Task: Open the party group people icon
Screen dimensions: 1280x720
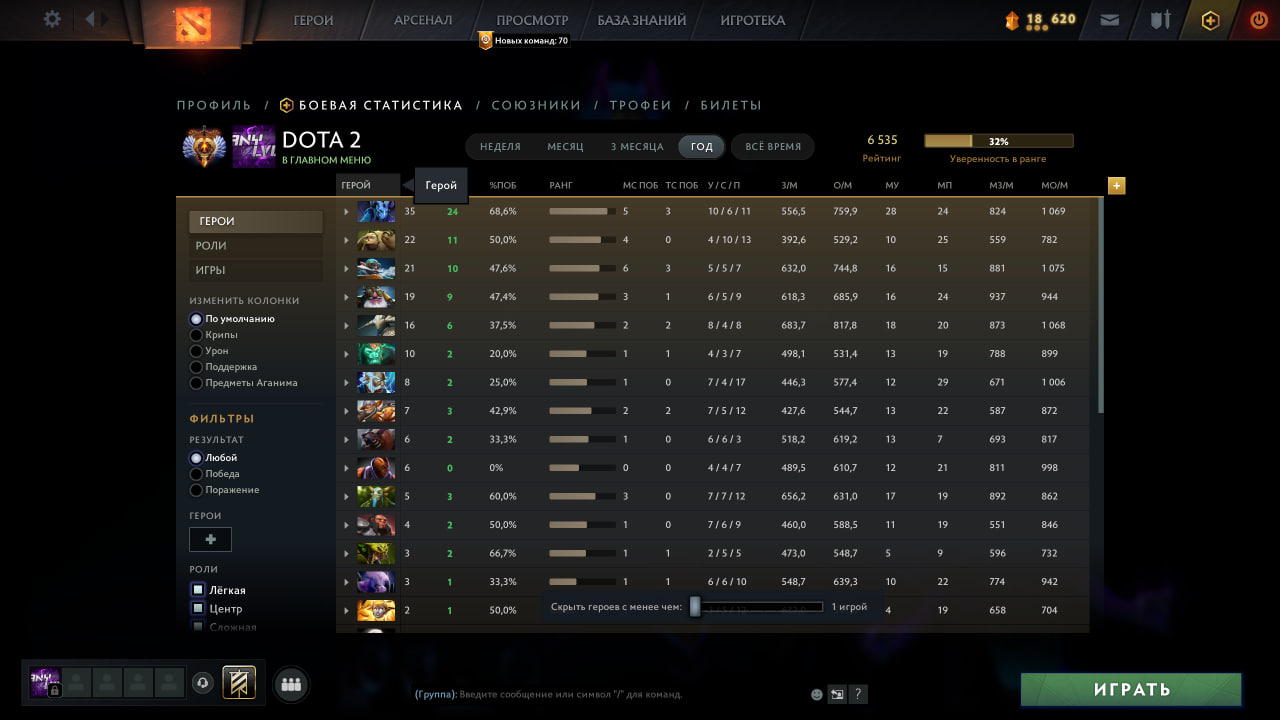Action: pos(291,684)
